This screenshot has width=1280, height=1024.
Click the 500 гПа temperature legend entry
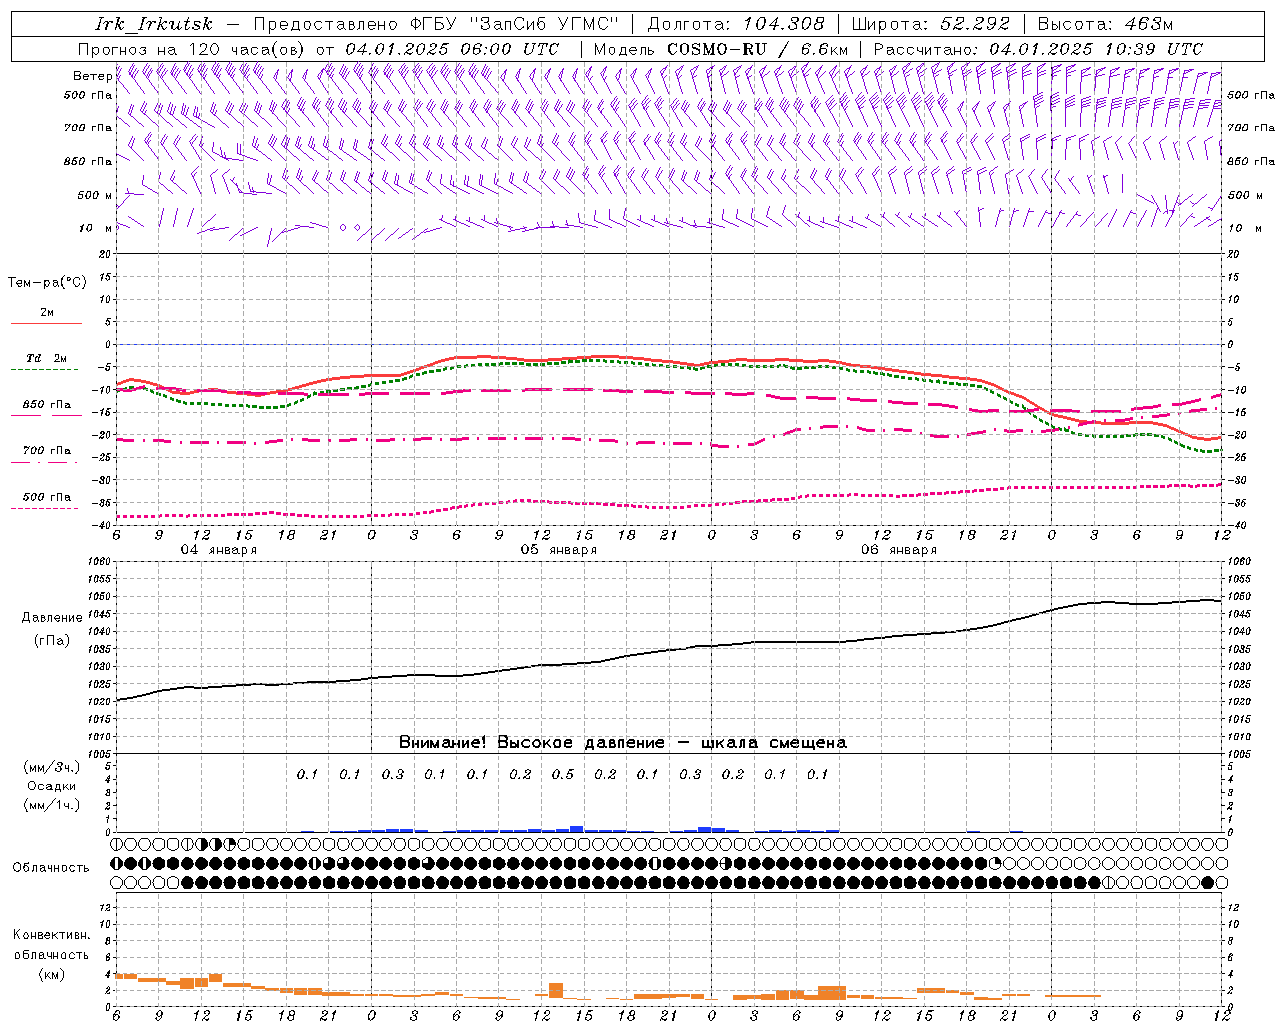point(46,497)
